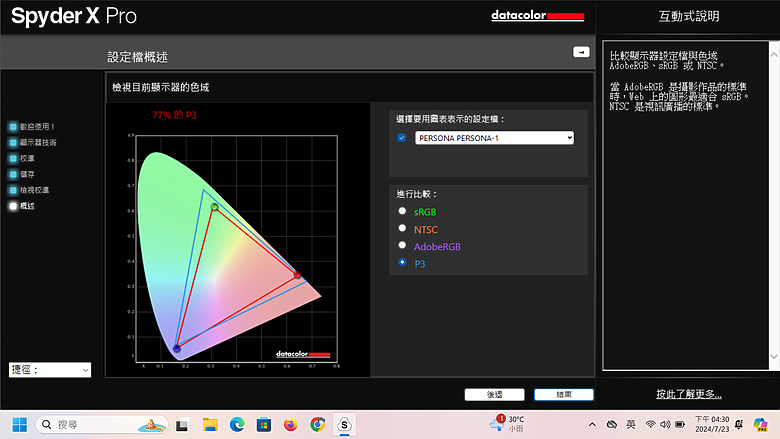Open Copilot icon in taskbar corner
The height and width of the screenshot is (439, 780).
tap(760, 425)
